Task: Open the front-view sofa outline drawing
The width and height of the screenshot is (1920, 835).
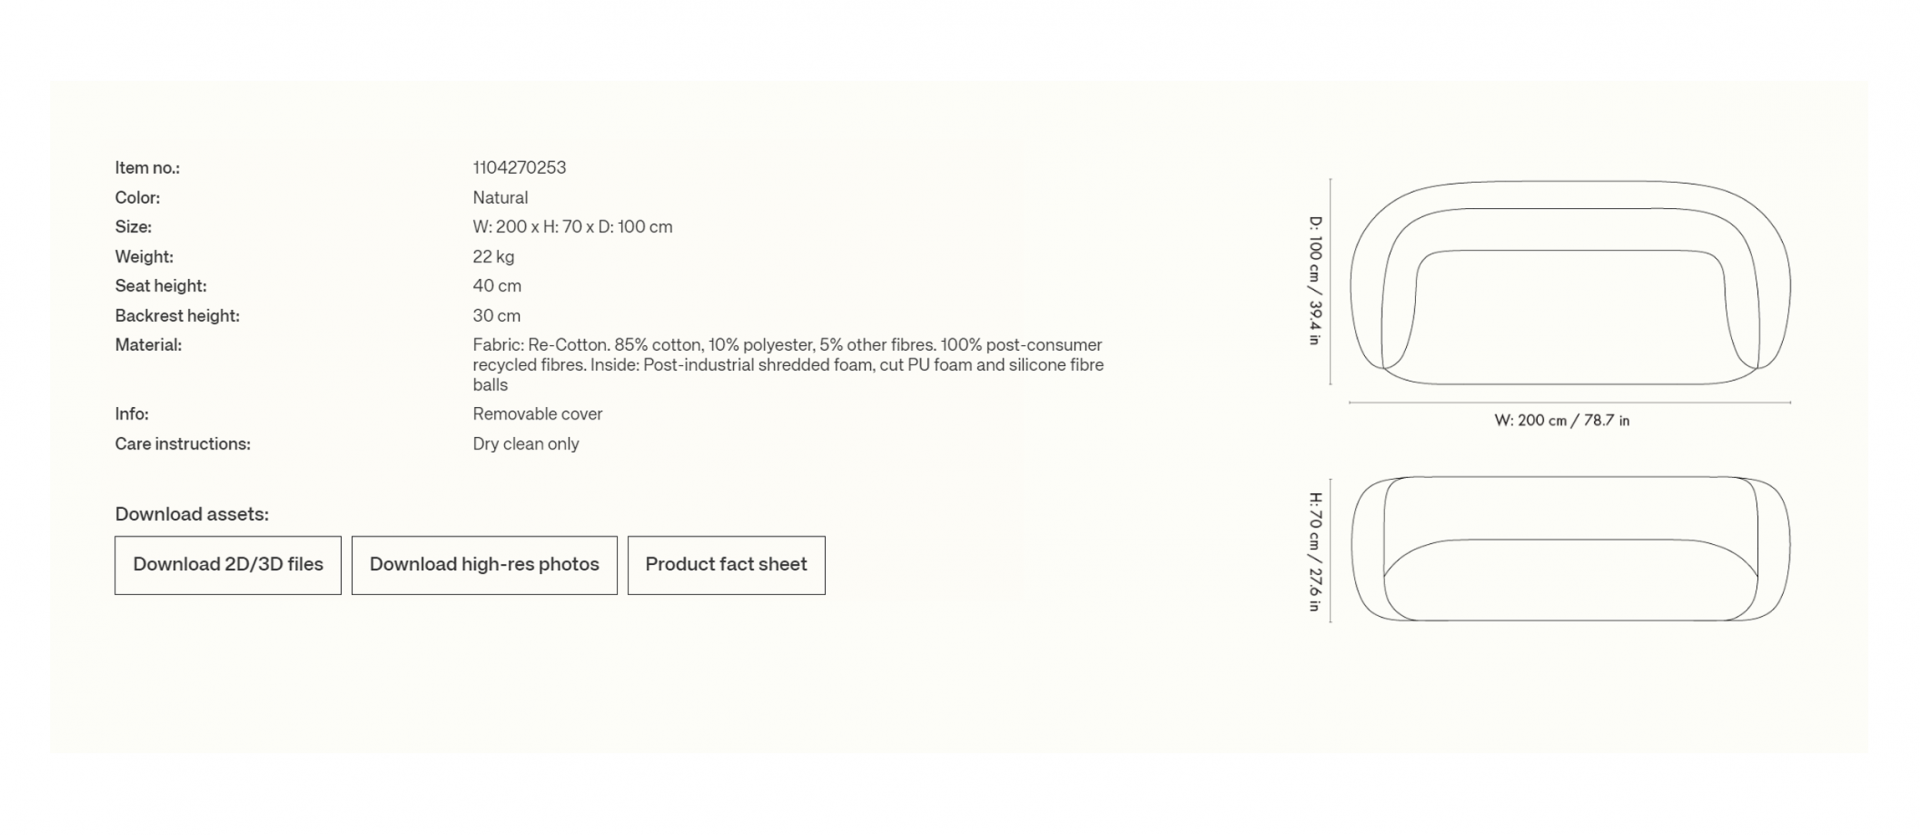Action: tap(1570, 549)
